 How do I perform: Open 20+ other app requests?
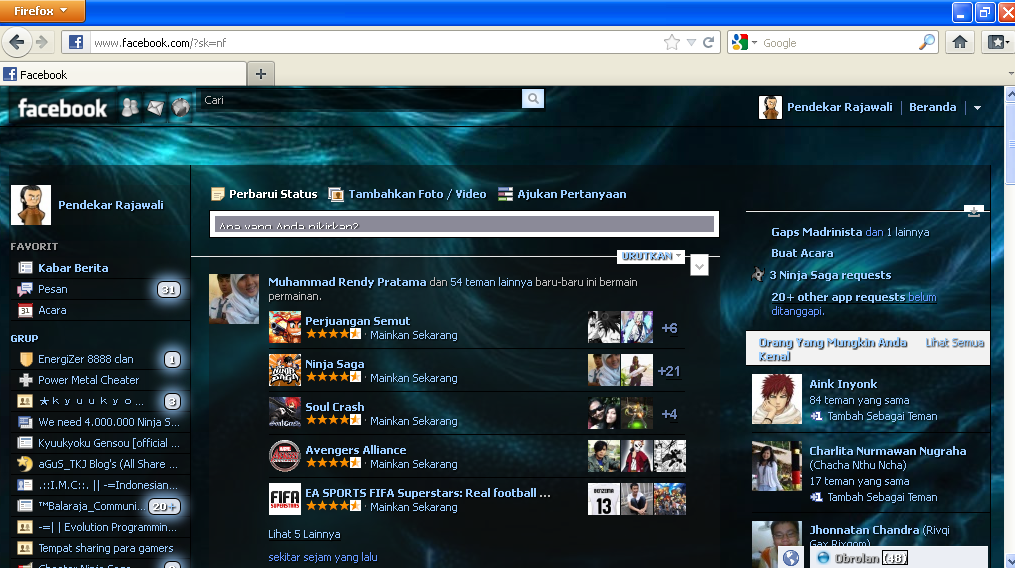(838, 297)
